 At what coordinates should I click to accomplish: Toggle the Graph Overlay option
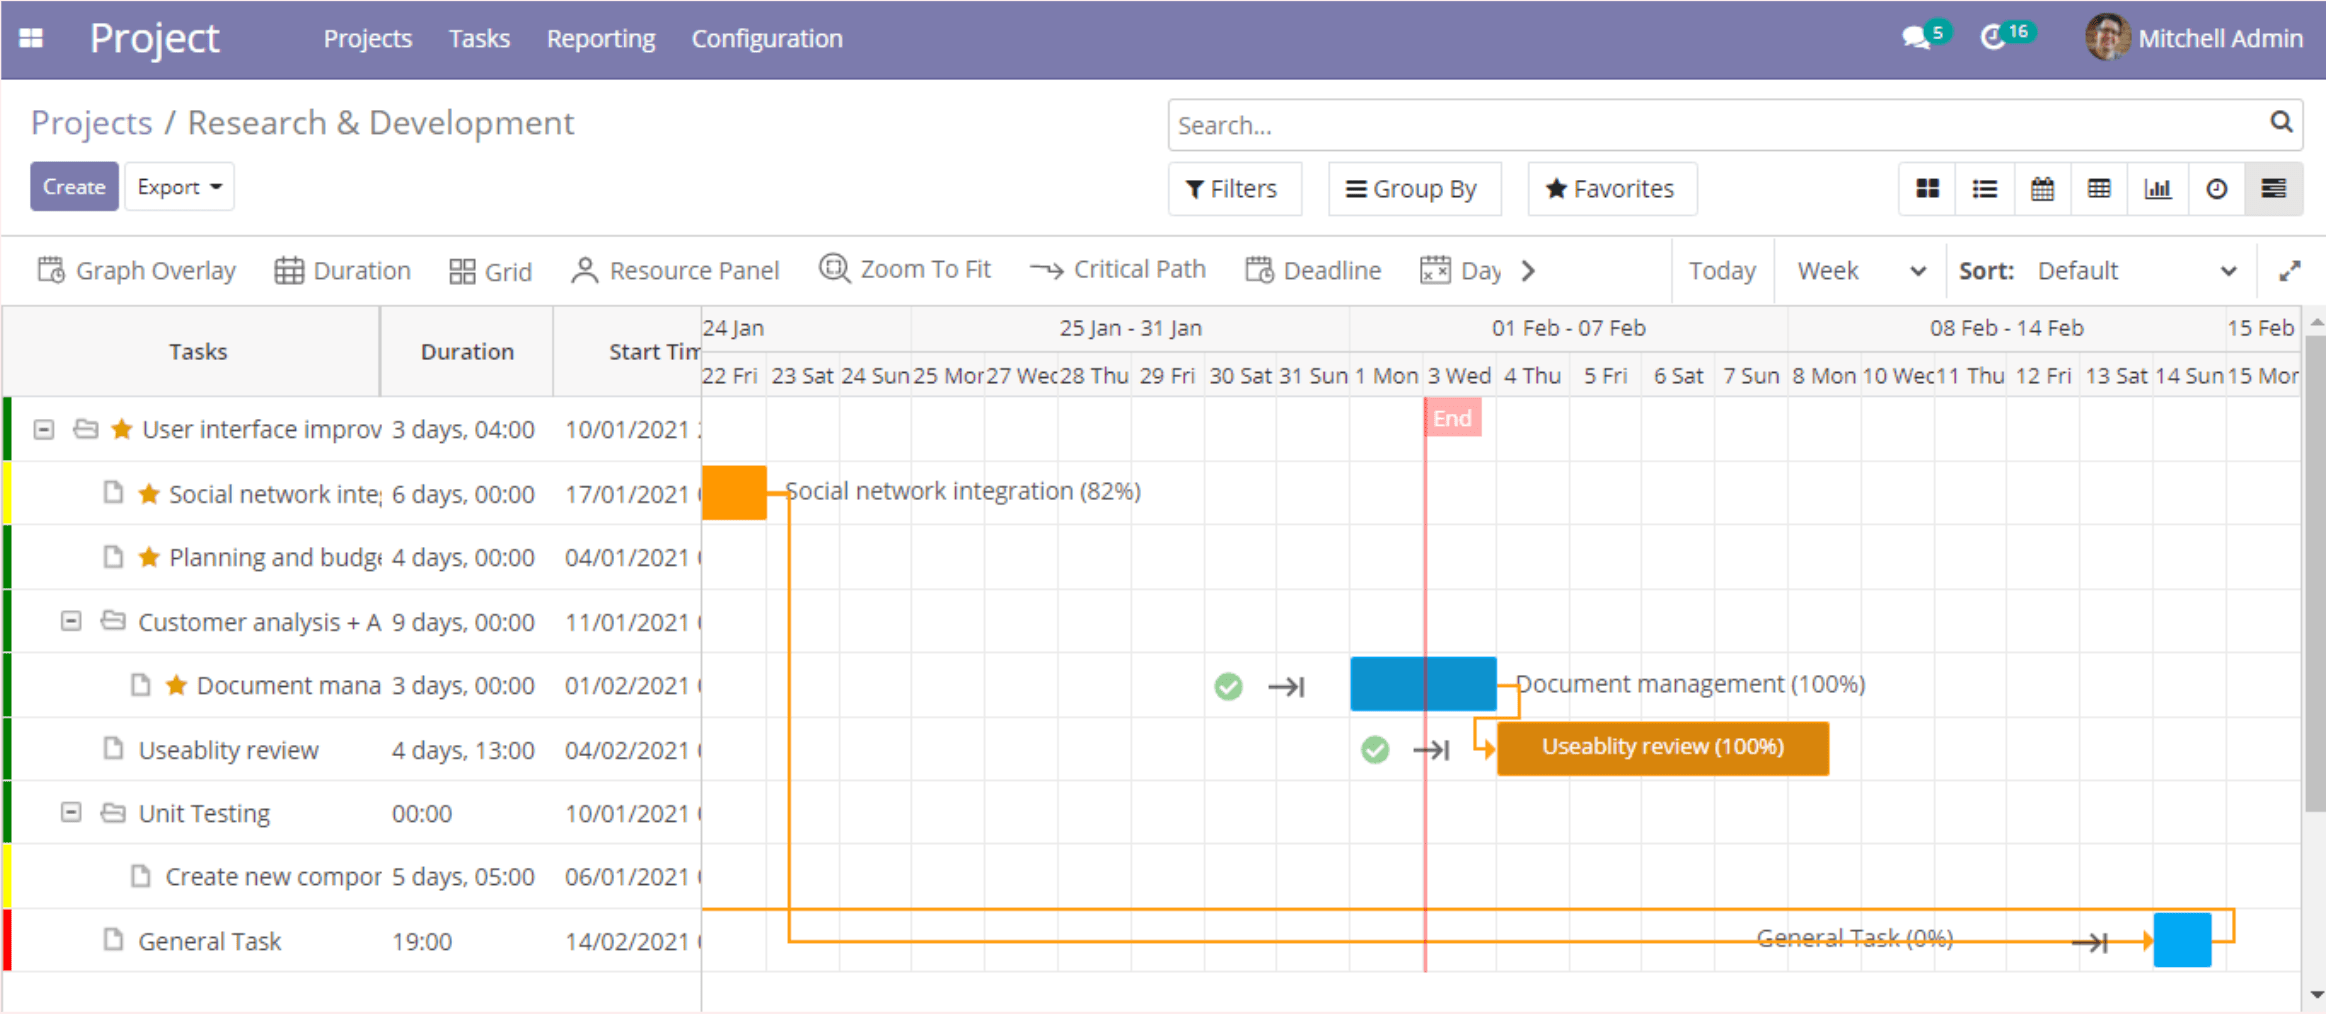point(137,271)
